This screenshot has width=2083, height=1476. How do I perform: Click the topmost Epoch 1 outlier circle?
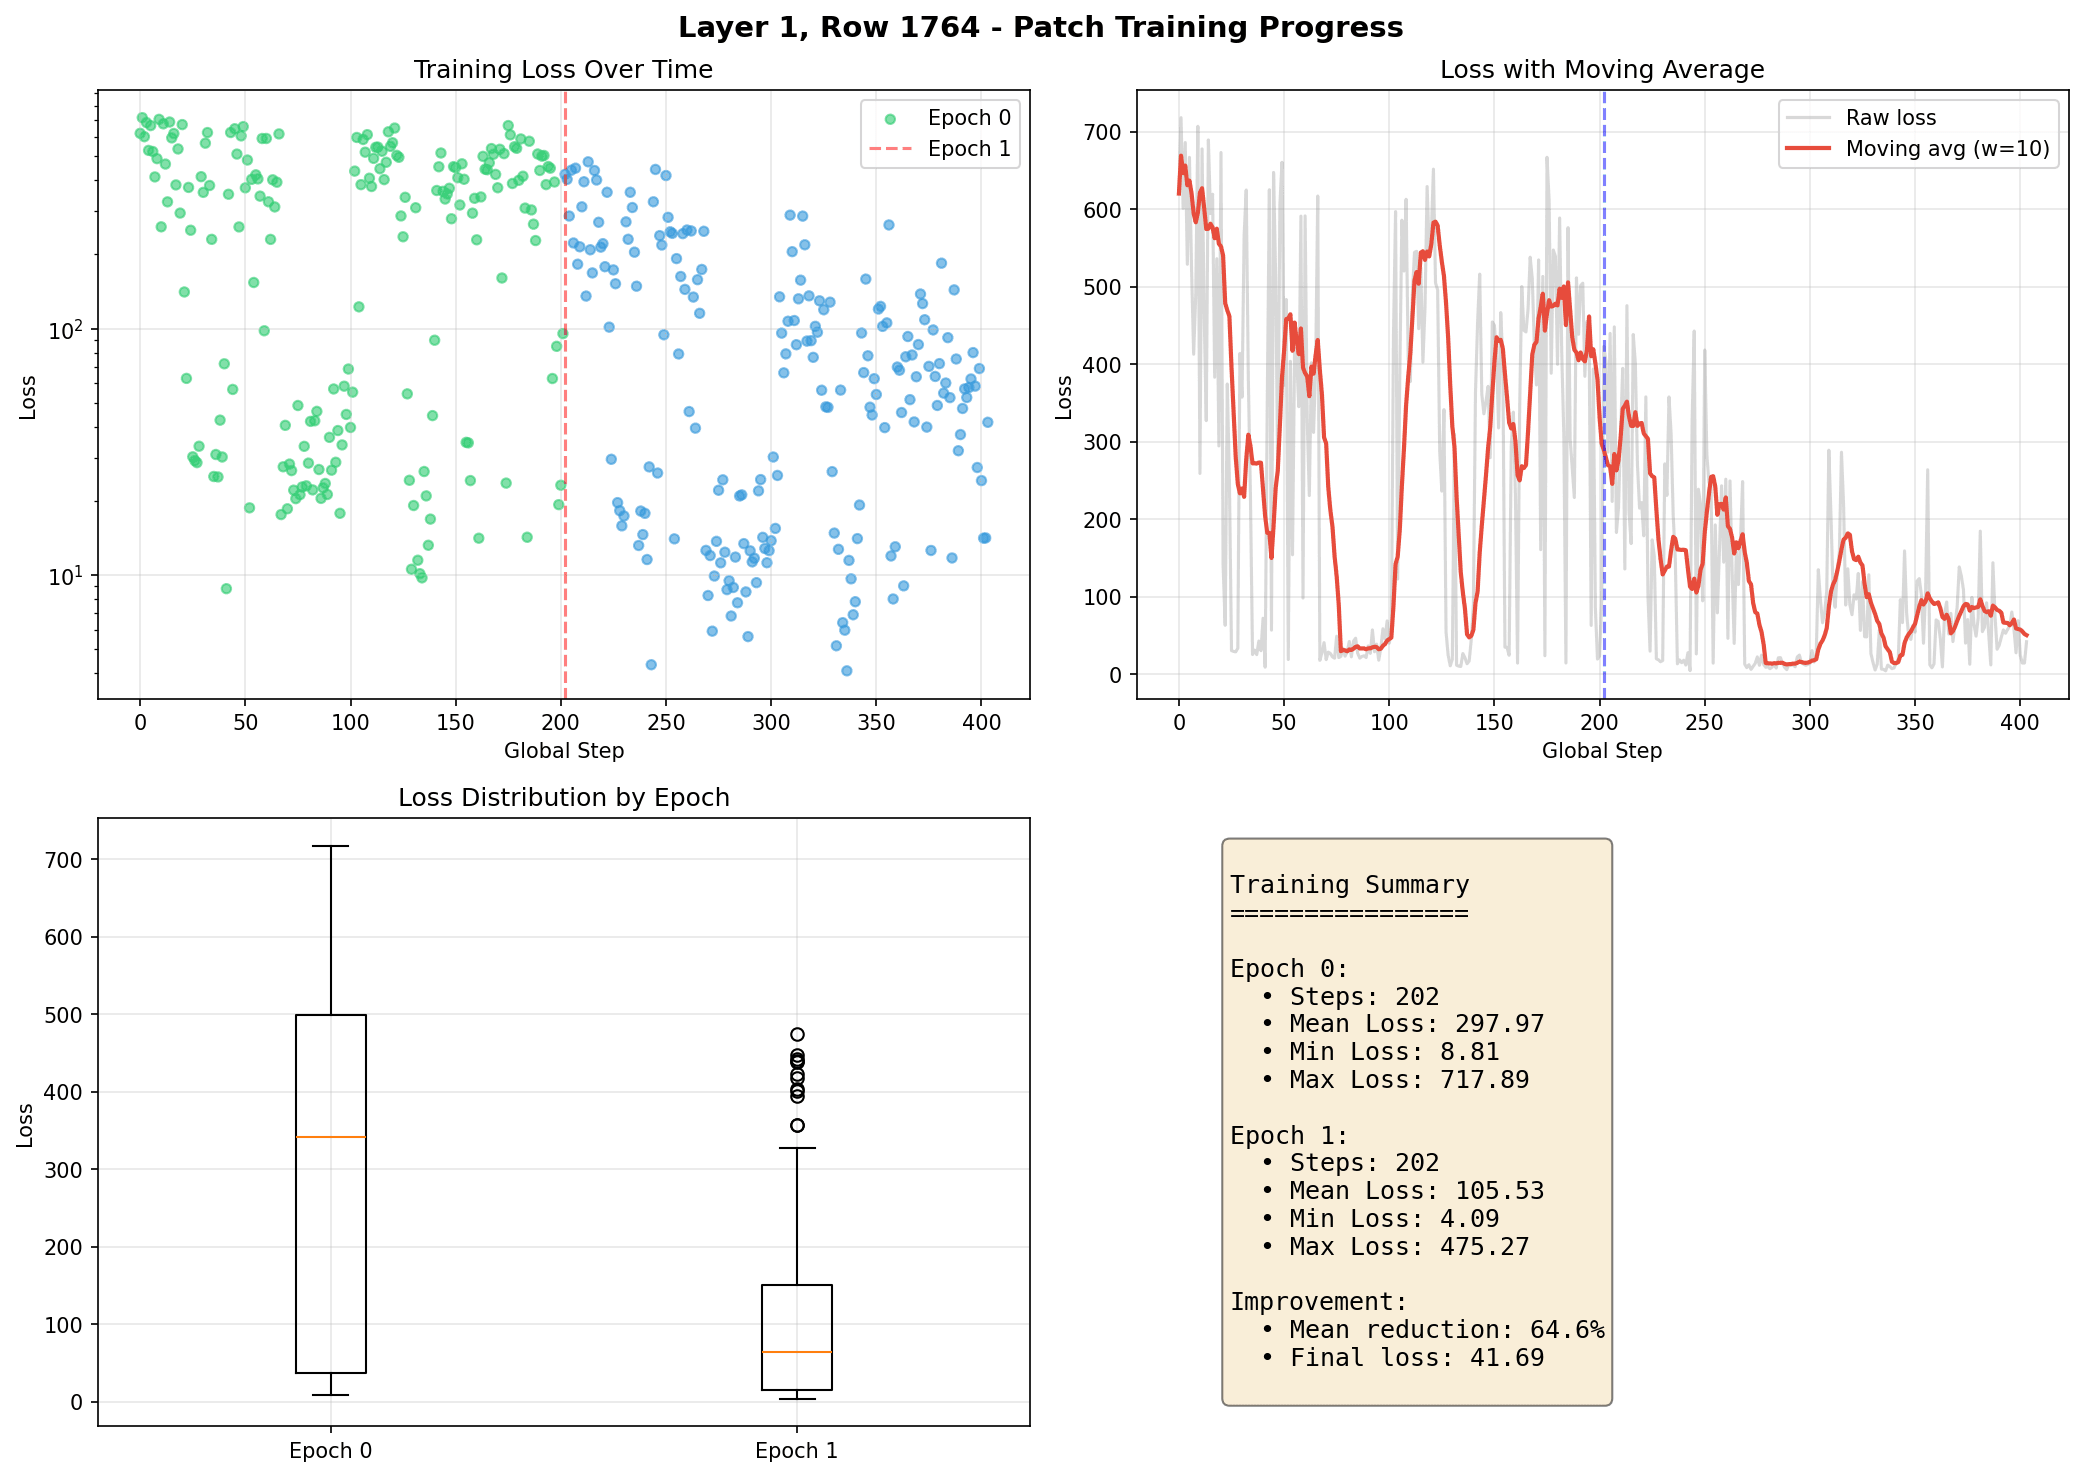click(x=797, y=1034)
